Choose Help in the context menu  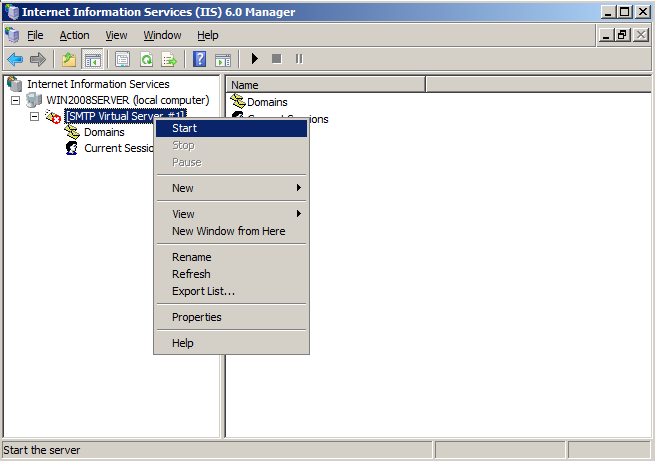[x=231, y=343]
